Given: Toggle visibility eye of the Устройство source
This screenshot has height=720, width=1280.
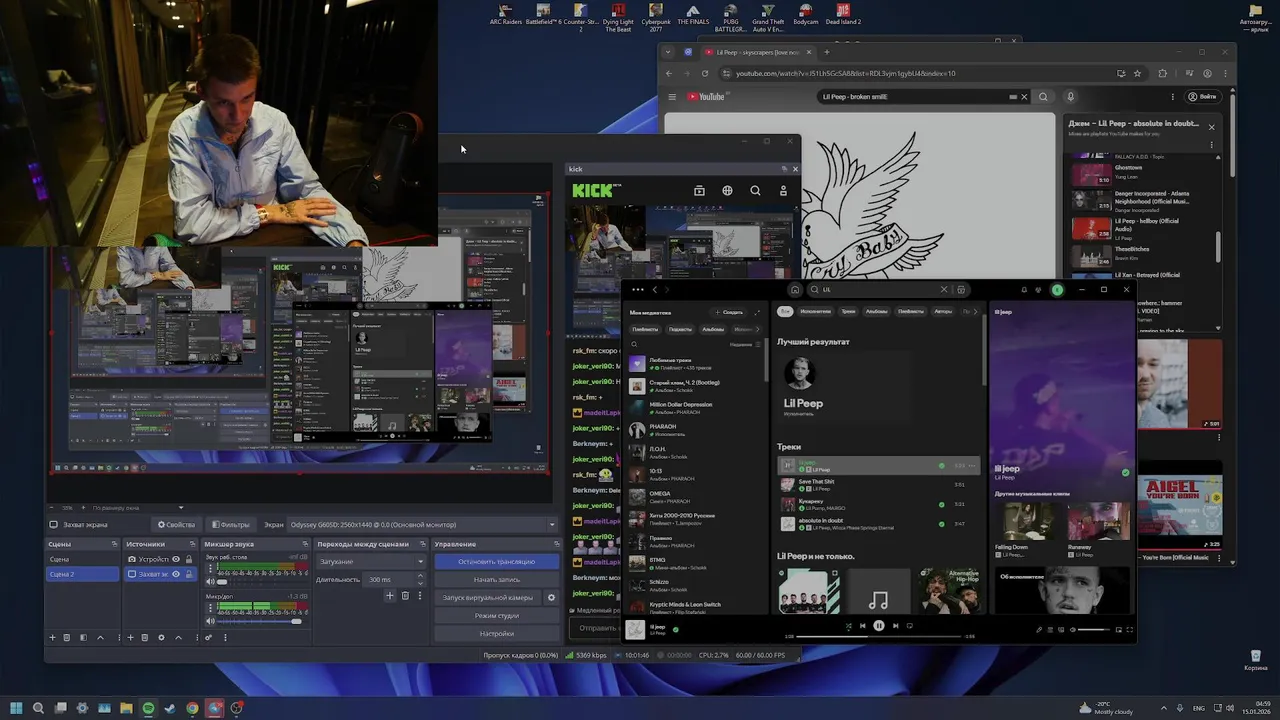Looking at the screenshot, I should pos(176,559).
